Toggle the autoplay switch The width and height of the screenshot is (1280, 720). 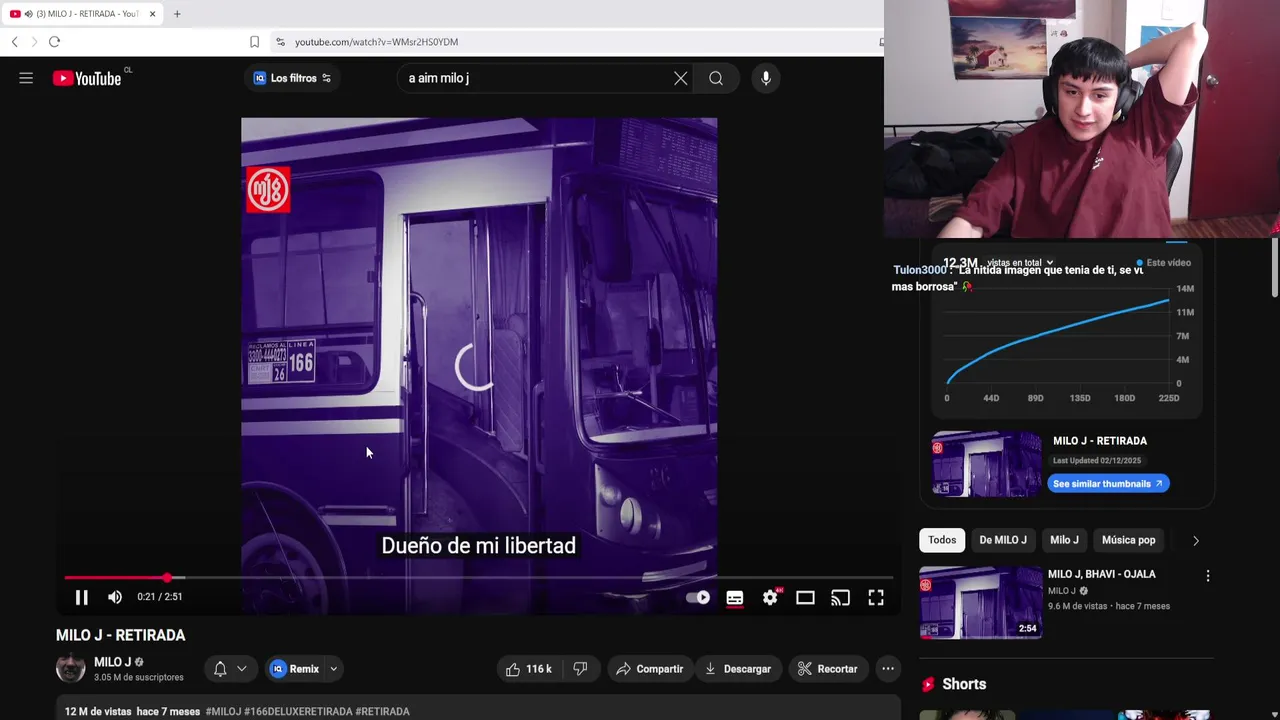click(698, 597)
